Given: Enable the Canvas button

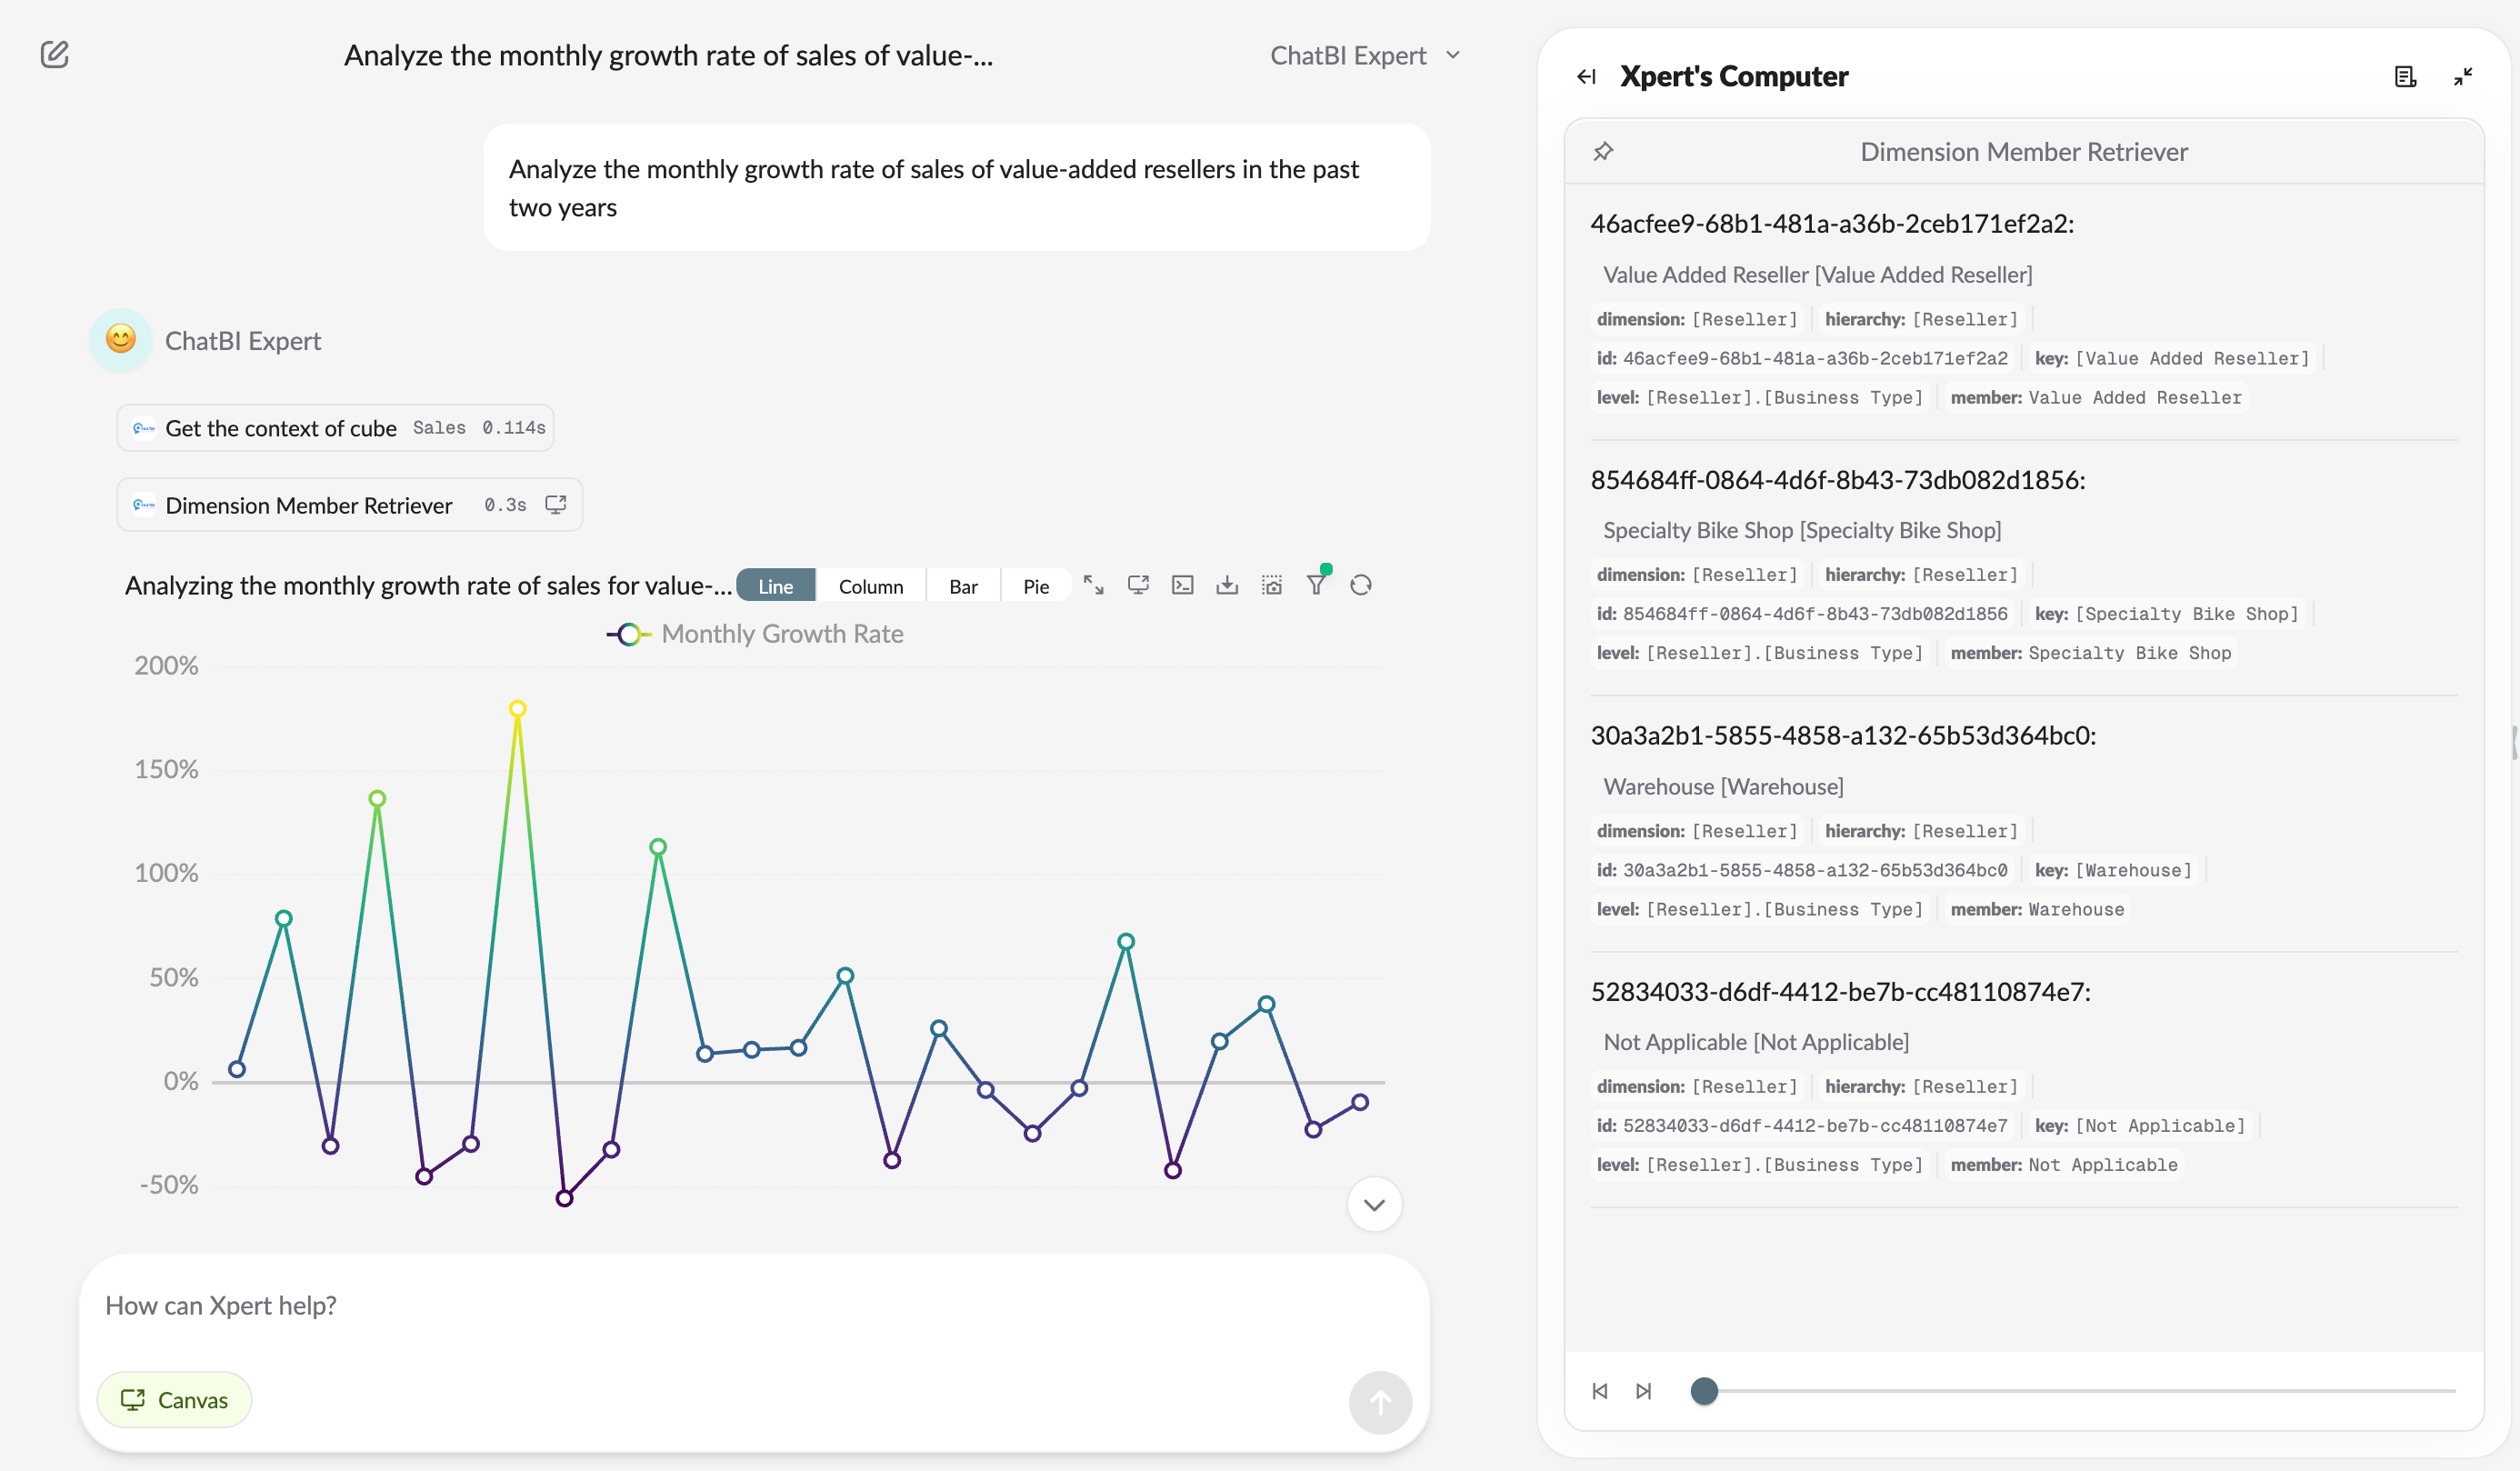Looking at the screenshot, I should [x=174, y=1399].
